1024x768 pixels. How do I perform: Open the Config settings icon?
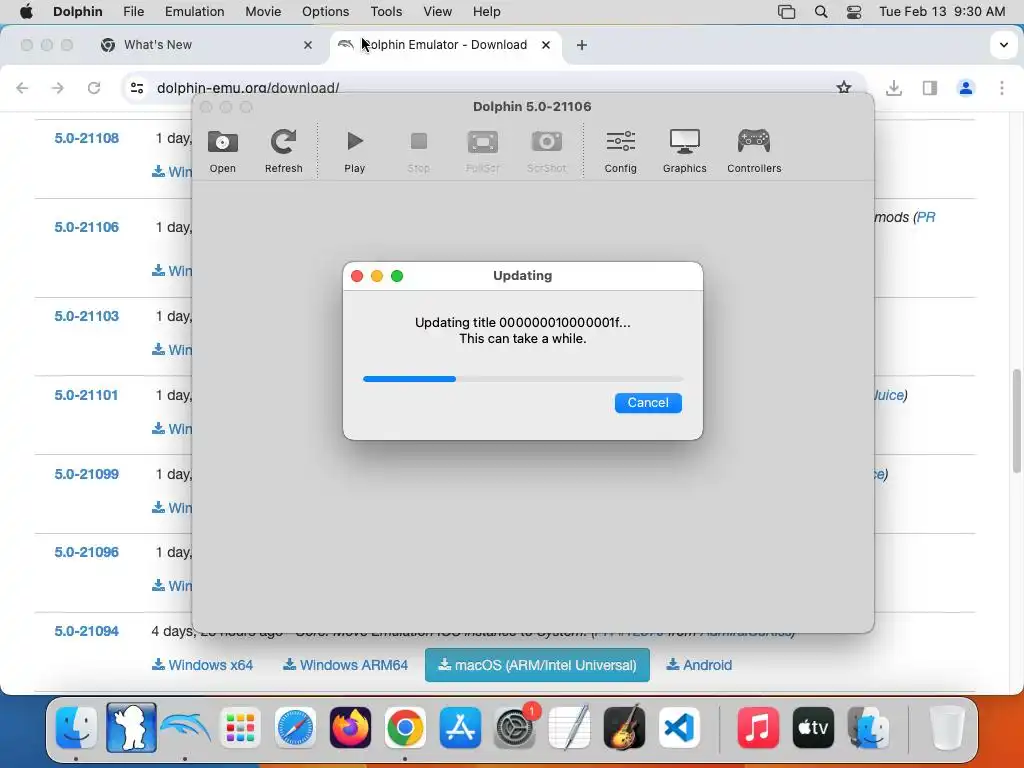pyautogui.click(x=620, y=151)
